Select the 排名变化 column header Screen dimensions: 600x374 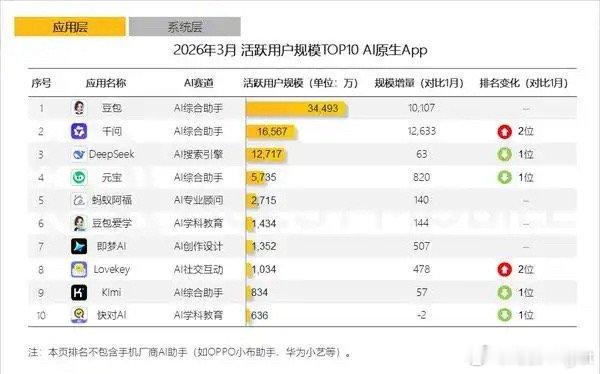(x=524, y=83)
